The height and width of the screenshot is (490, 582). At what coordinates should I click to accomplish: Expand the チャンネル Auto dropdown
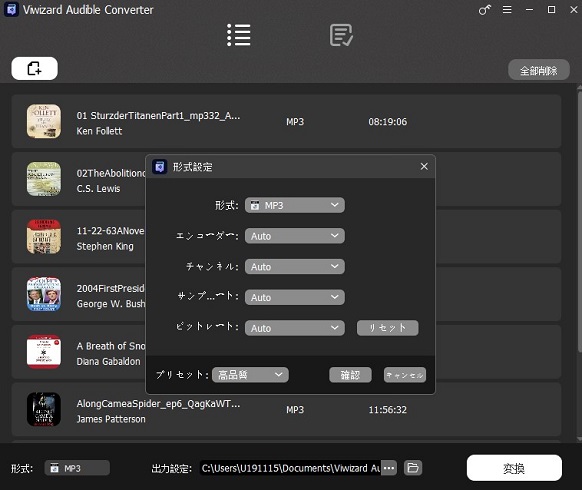(x=295, y=267)
